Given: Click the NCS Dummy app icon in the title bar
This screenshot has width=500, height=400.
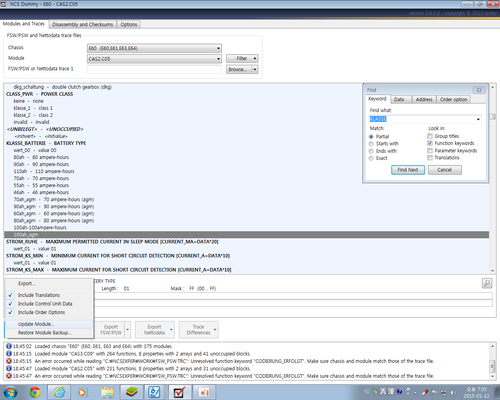Looking at the screenshot, I should pyautogui.click(x=4, y=4).
